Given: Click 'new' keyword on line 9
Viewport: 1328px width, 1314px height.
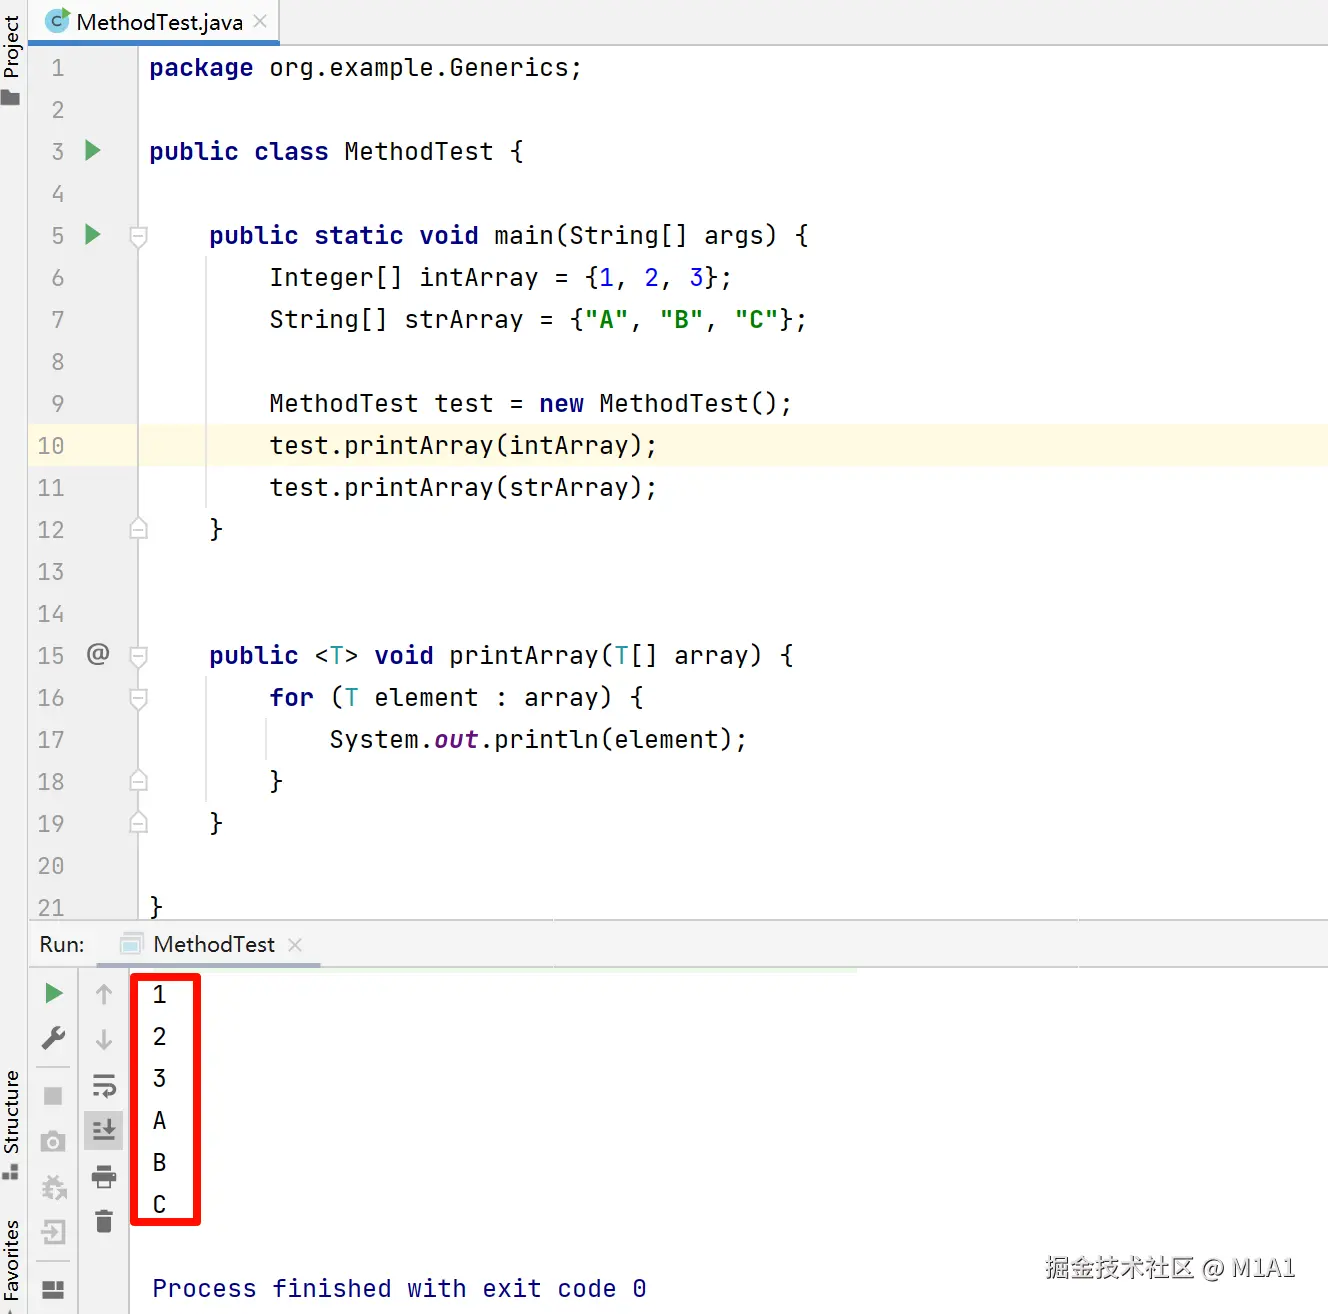Looking at the screenshot, I should point(561,403).
